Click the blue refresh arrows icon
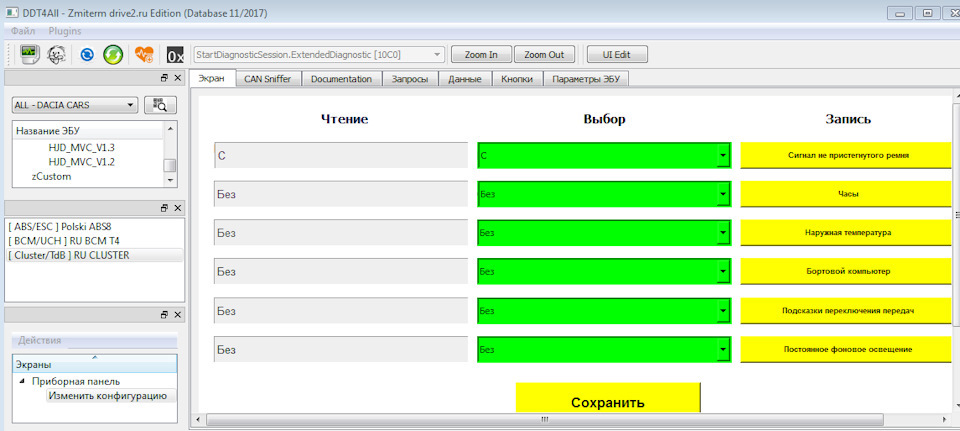960x431 pixels. (x=87, y=54)
